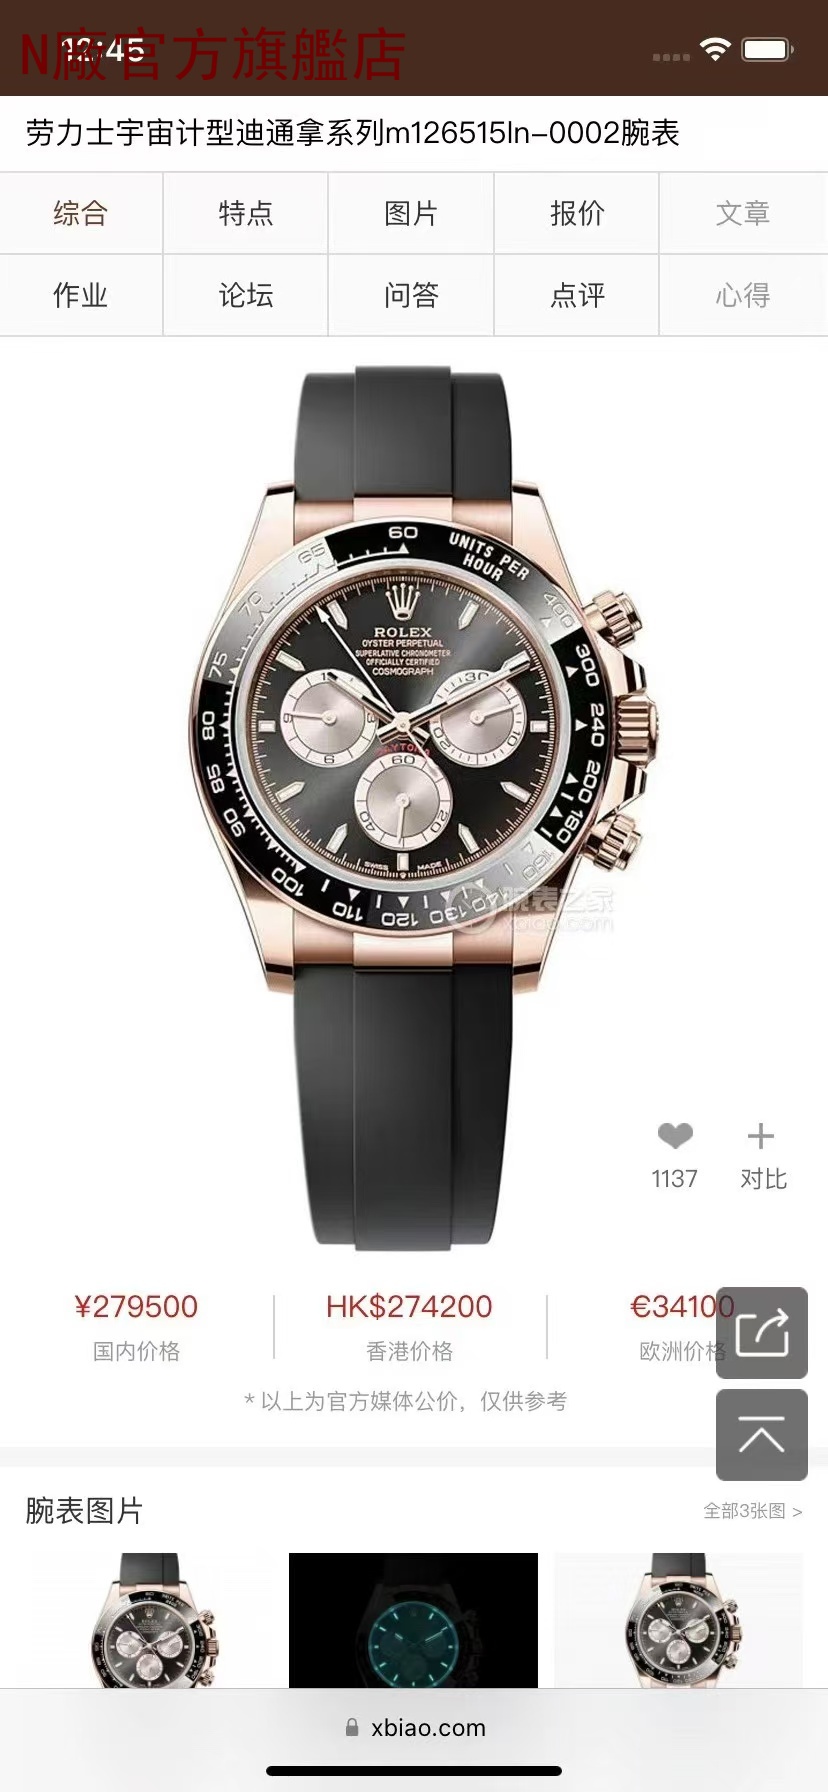Expand 全部3张图 gallery link
This screenshot has height=1792, width=828.
(753, 1511)
